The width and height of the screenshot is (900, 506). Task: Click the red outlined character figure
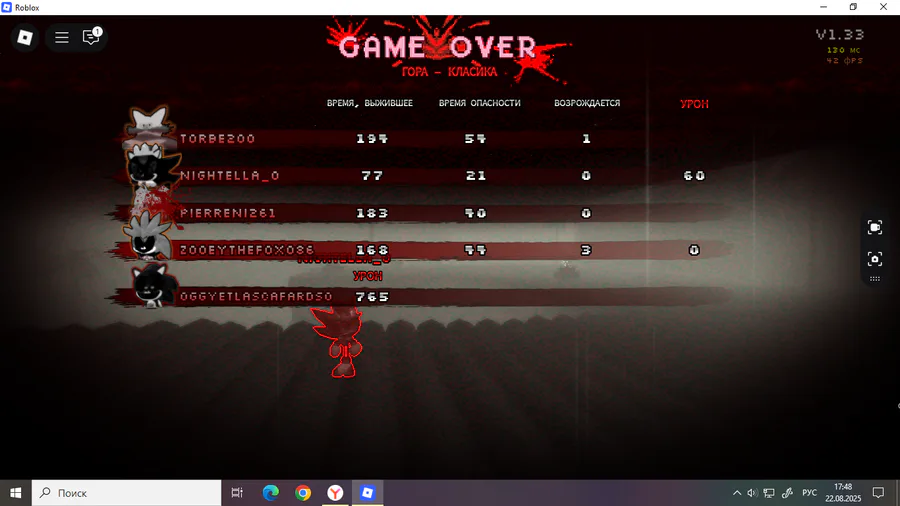click(x=340, y=342)
